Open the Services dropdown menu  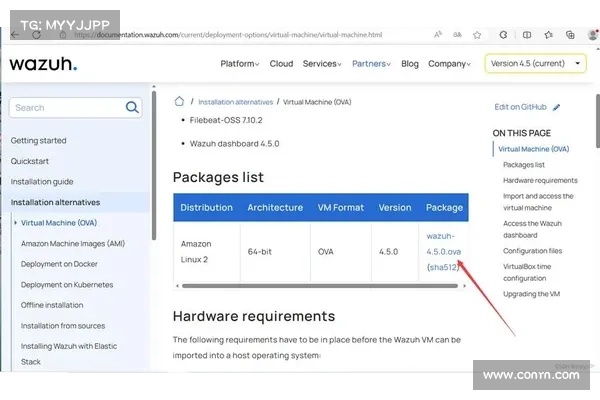[322, 64]
